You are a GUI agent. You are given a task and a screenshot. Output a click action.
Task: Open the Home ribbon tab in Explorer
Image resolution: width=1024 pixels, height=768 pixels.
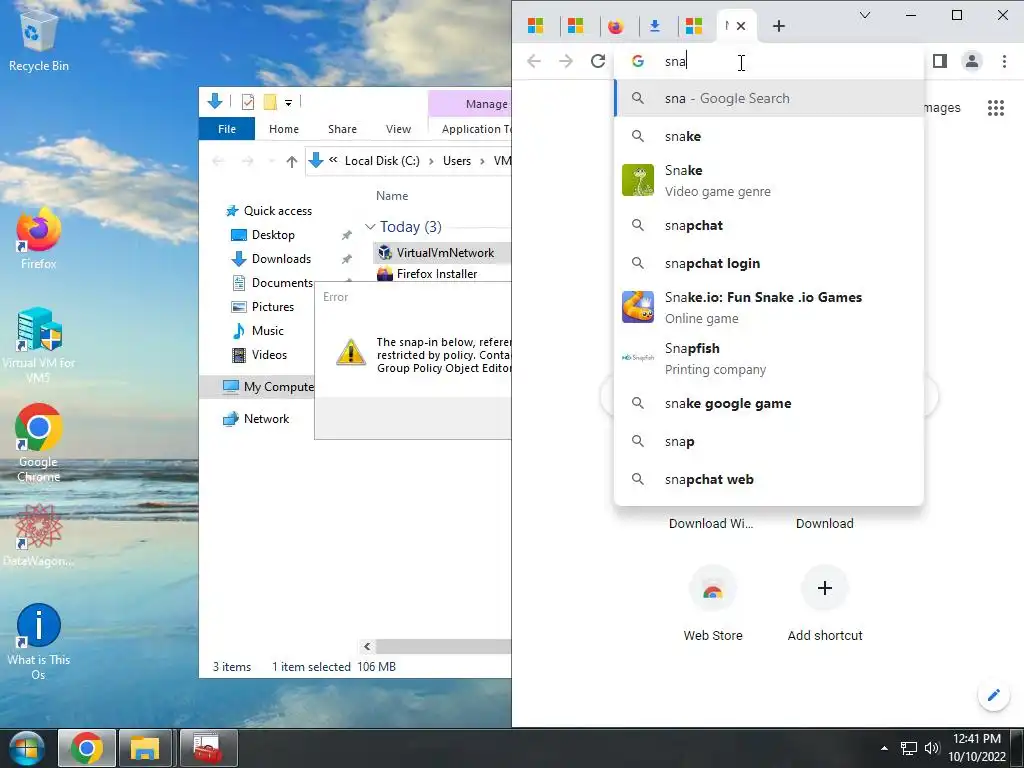(283, 129)
